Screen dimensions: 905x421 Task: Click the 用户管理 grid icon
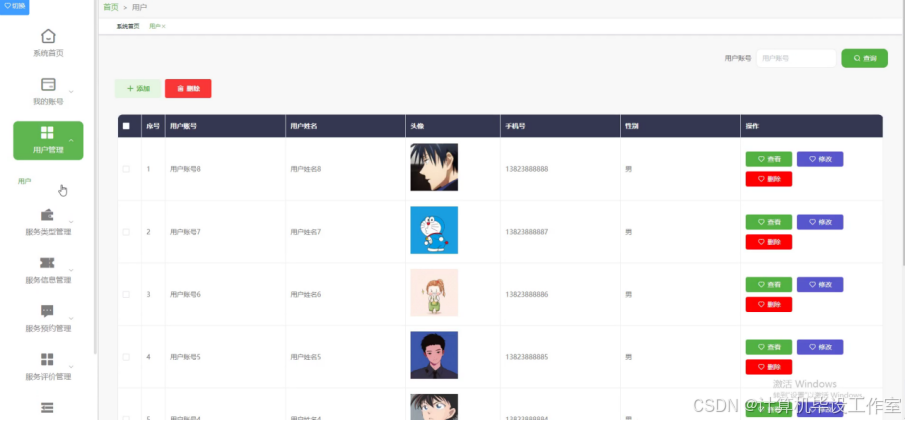(x=47, y=133)
